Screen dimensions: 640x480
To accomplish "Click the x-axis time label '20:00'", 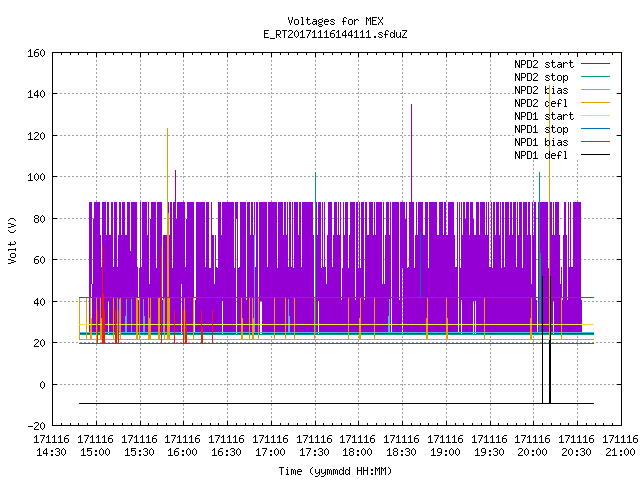I will 533,453.
